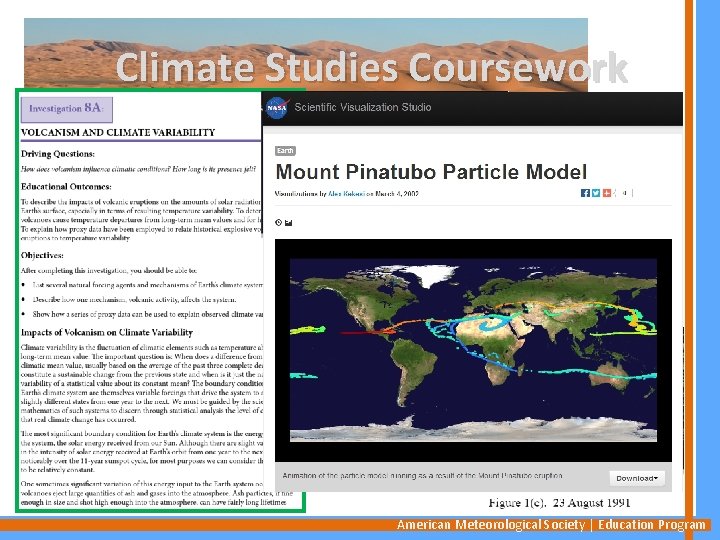Select the Earth category tag

coord(285,151)
